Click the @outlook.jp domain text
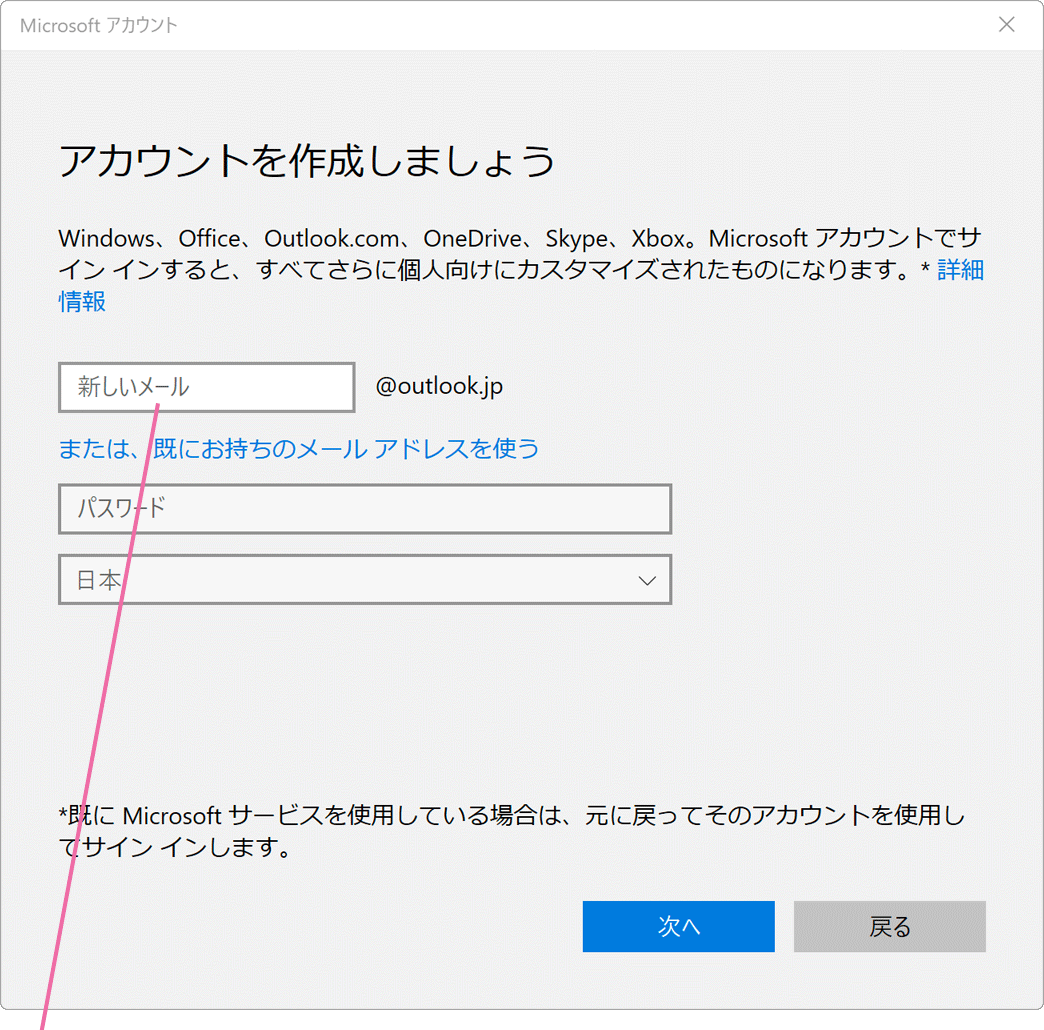The height and width of the screenshot is (1030, 1044). point(439,387)
